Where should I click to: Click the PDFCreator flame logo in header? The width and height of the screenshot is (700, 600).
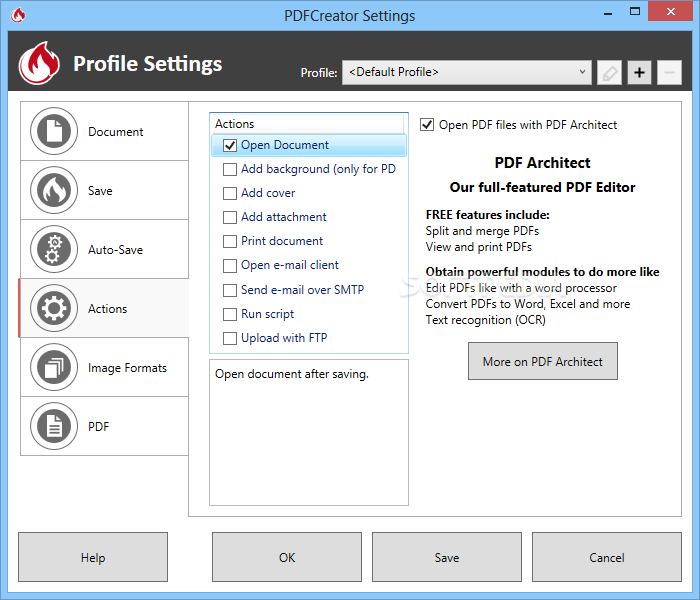(x=39, y=63)
